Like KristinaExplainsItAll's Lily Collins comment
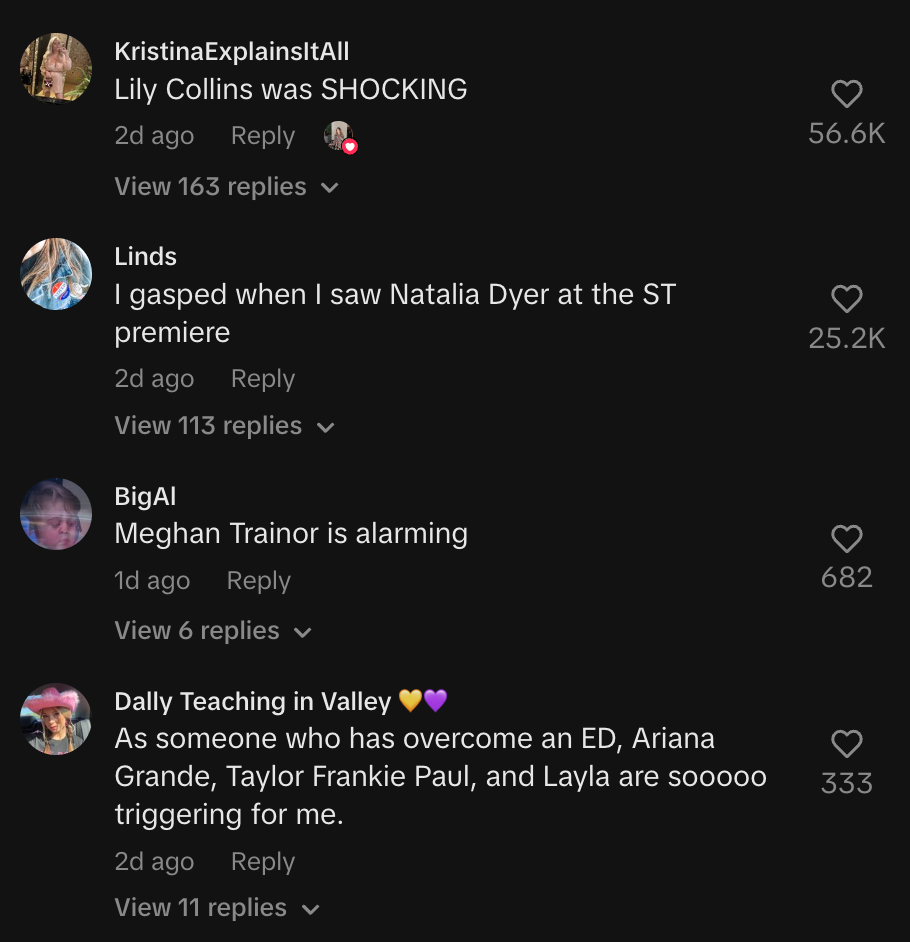Image resolution: width=910 pixels, height=942 pixels. click(846, 95)
